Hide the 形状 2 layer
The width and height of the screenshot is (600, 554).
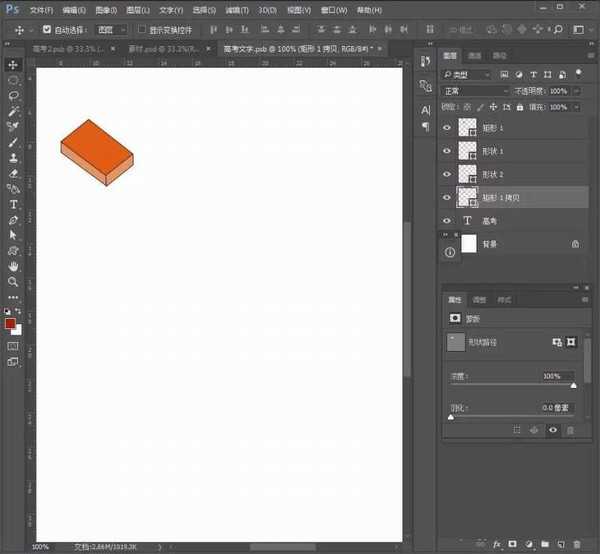pos(447,174)
